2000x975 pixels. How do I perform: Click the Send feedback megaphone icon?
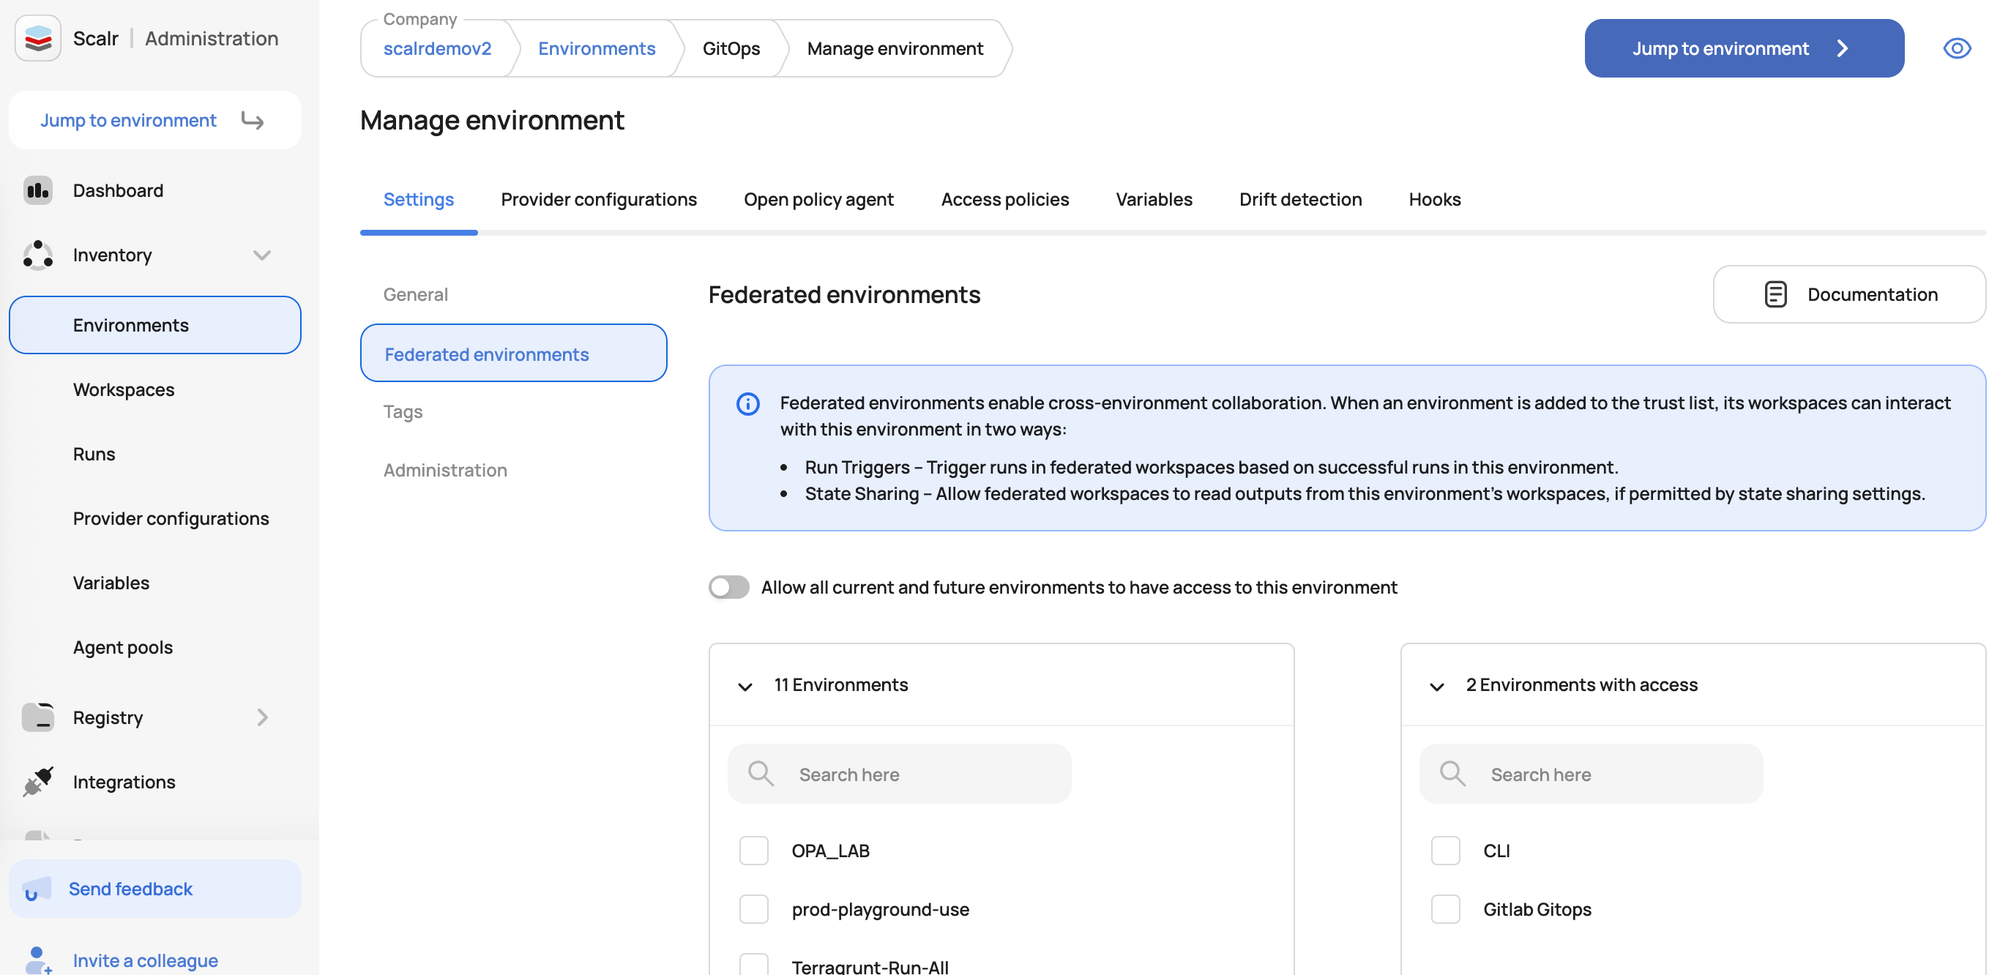(x=37, y=889)
